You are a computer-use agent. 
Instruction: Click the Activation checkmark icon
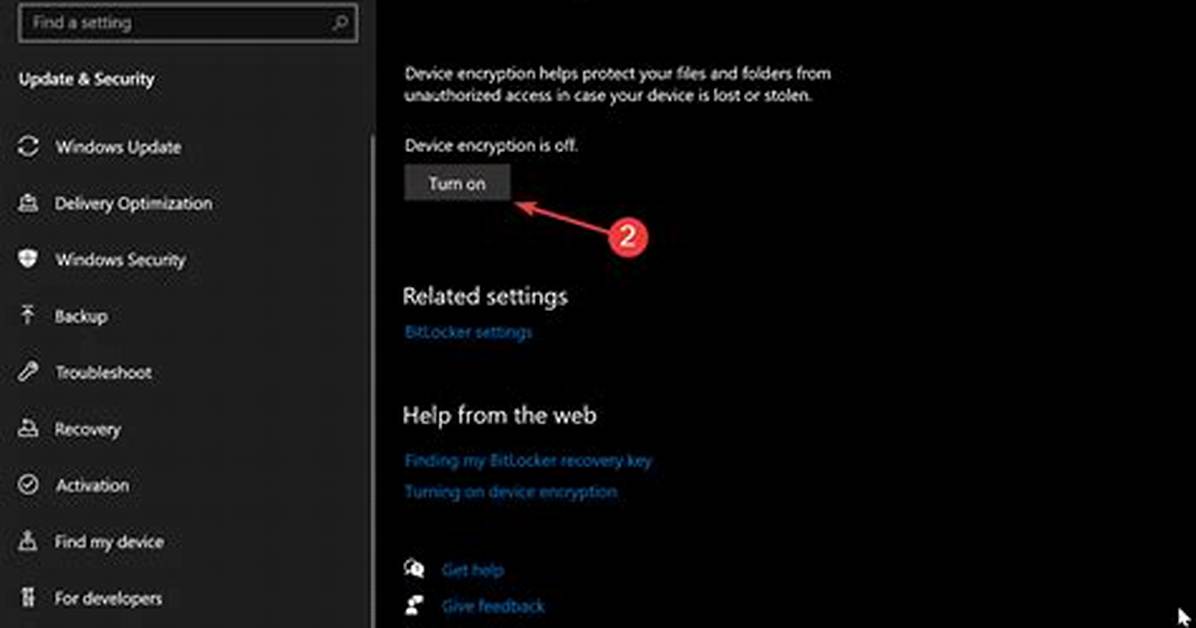coord(28,485)
